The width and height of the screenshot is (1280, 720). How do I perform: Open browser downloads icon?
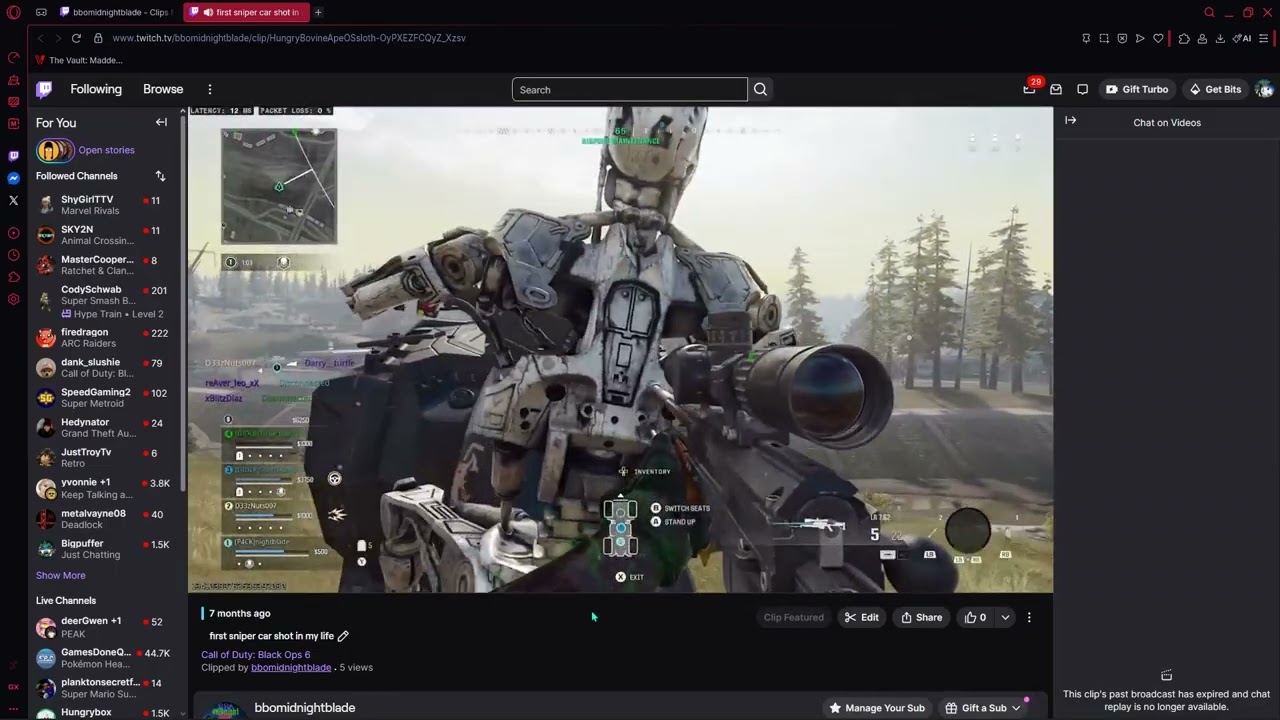[x=1220, y=38]
